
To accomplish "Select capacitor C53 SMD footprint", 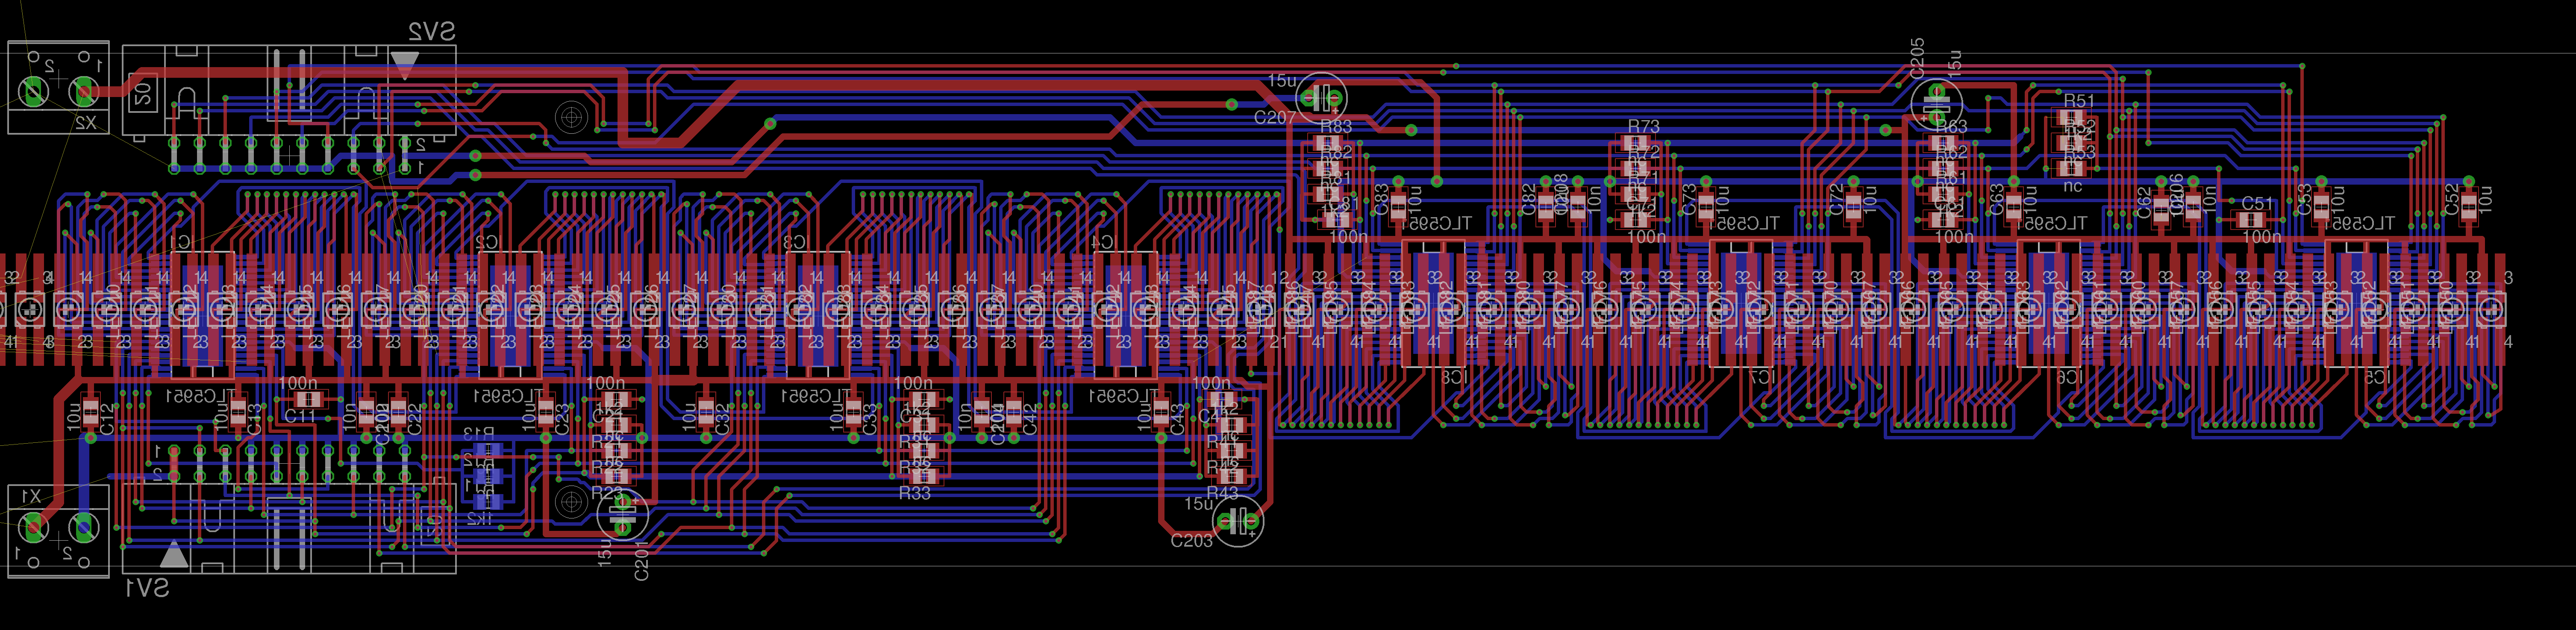I will click(2321, 206).
